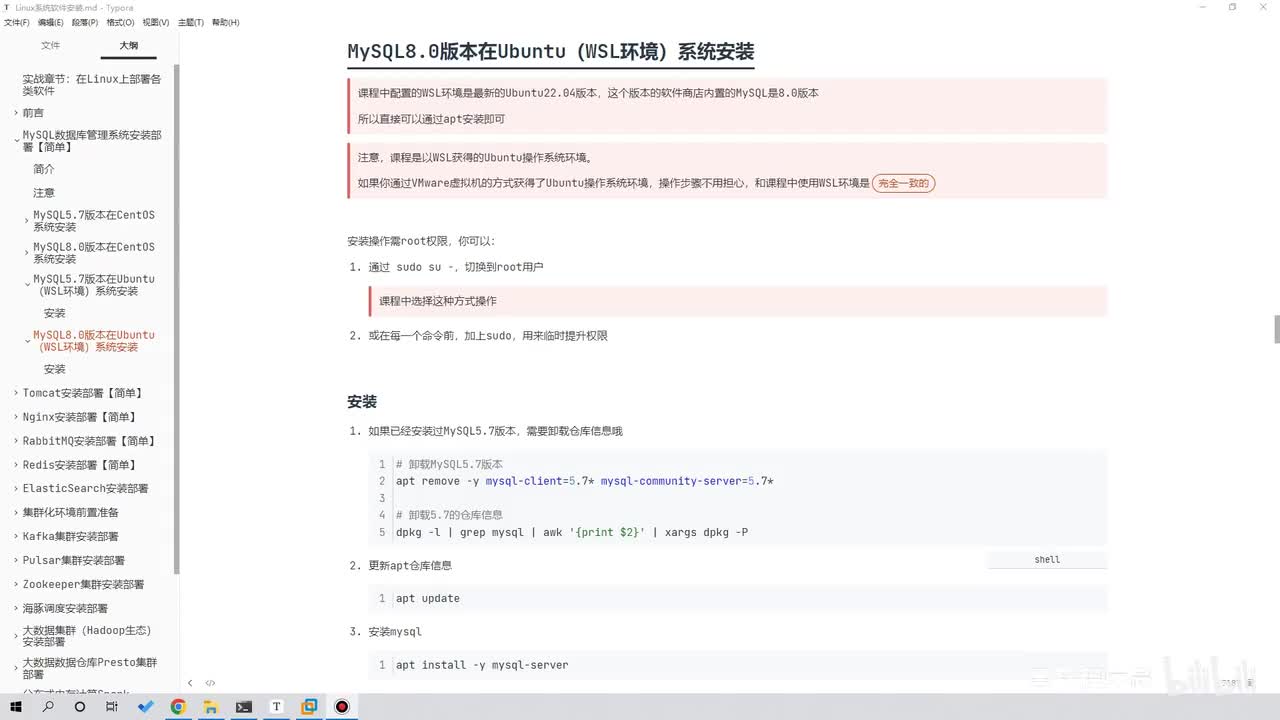Open Google Chrome from the taskbar
This screenshot has width=1280, height=720.
coord(178,706)
